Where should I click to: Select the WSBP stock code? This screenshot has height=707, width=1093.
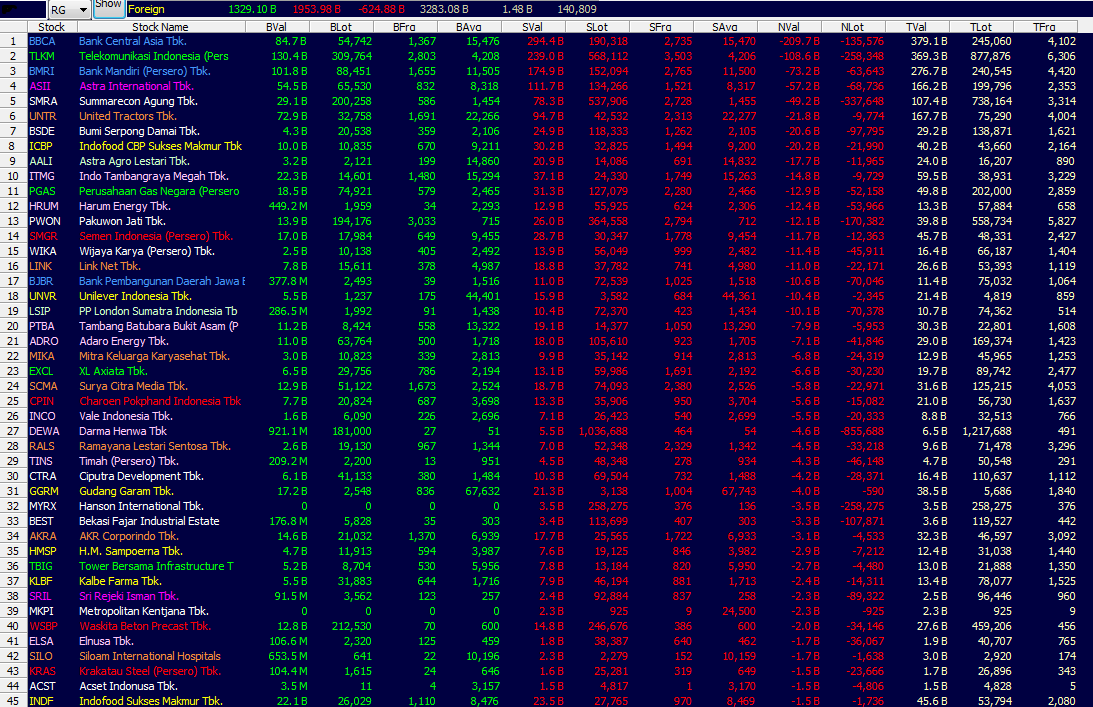[43, 626]
